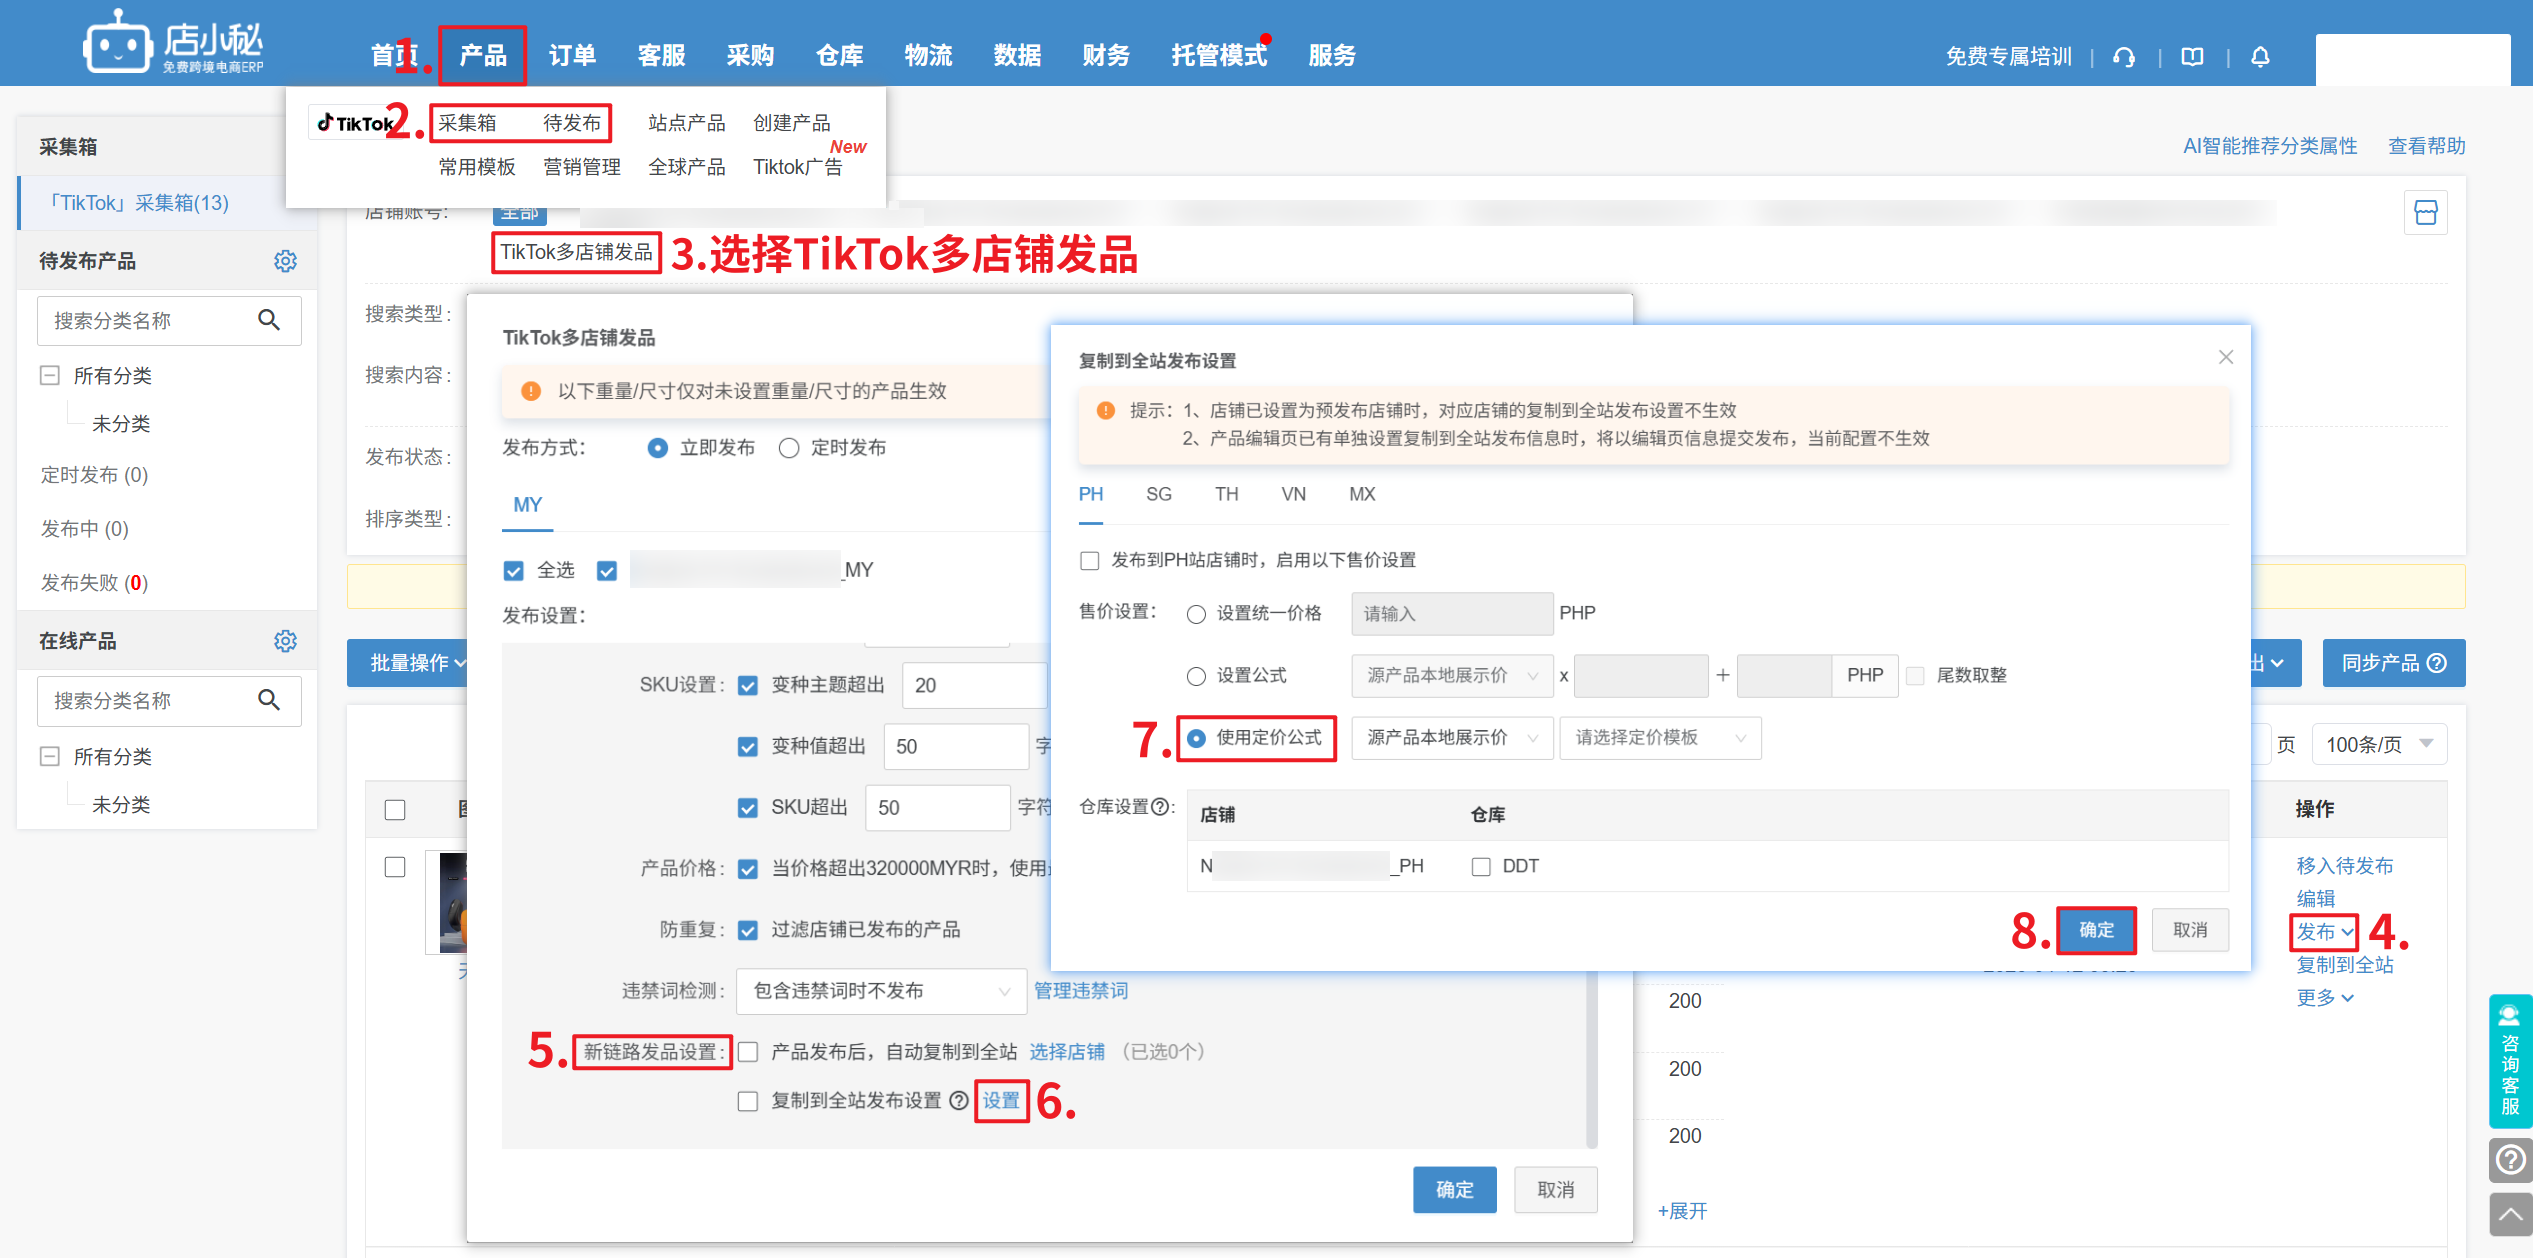Expand the 违禁词检测 dropdown

coord(881,991)
